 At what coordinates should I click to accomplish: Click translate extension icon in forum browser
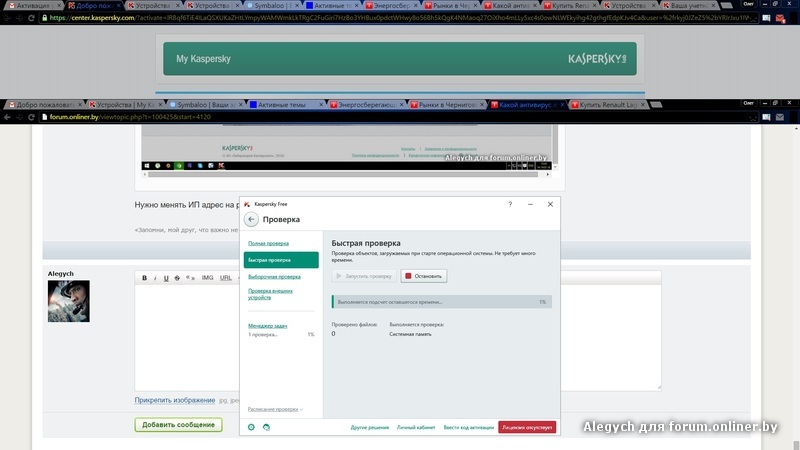[x=766, y=117]
